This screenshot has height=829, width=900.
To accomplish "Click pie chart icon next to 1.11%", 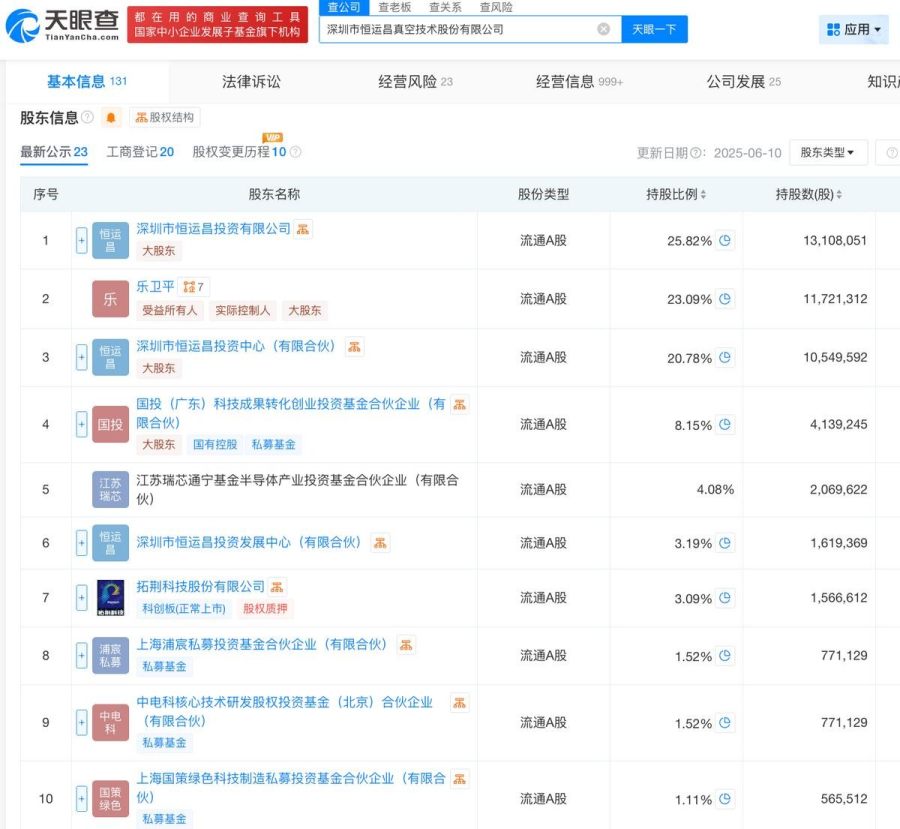I will [x=725, y=799].
